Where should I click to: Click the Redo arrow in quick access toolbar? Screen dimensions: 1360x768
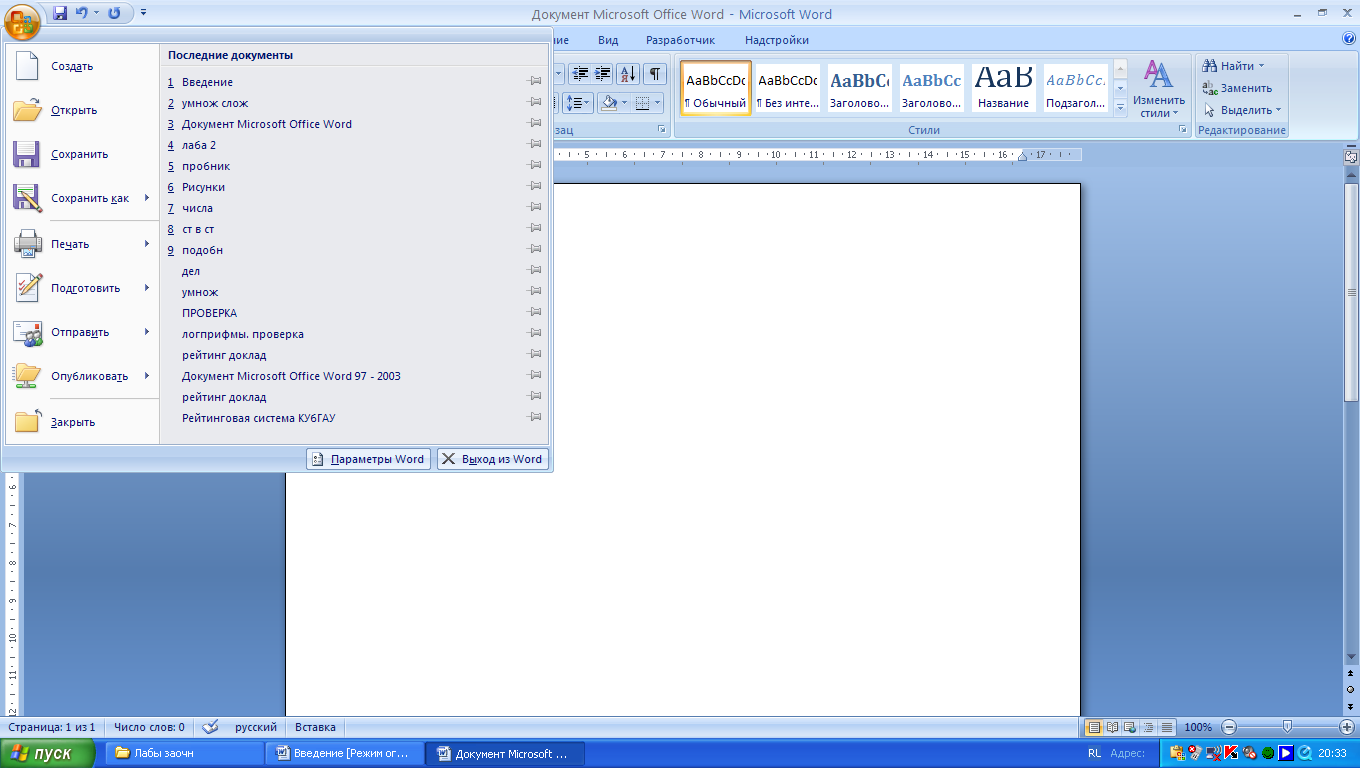(x=114, y=14)
